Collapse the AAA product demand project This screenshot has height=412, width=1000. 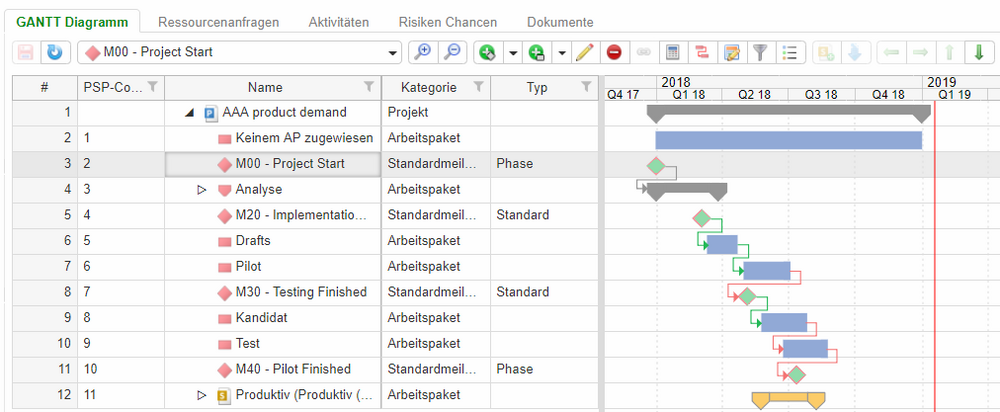tap(190, 113)
